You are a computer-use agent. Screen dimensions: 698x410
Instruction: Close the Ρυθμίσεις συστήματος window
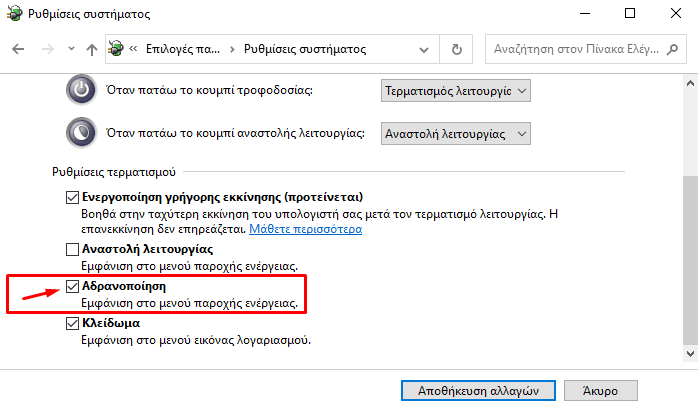tap(676, 13)
